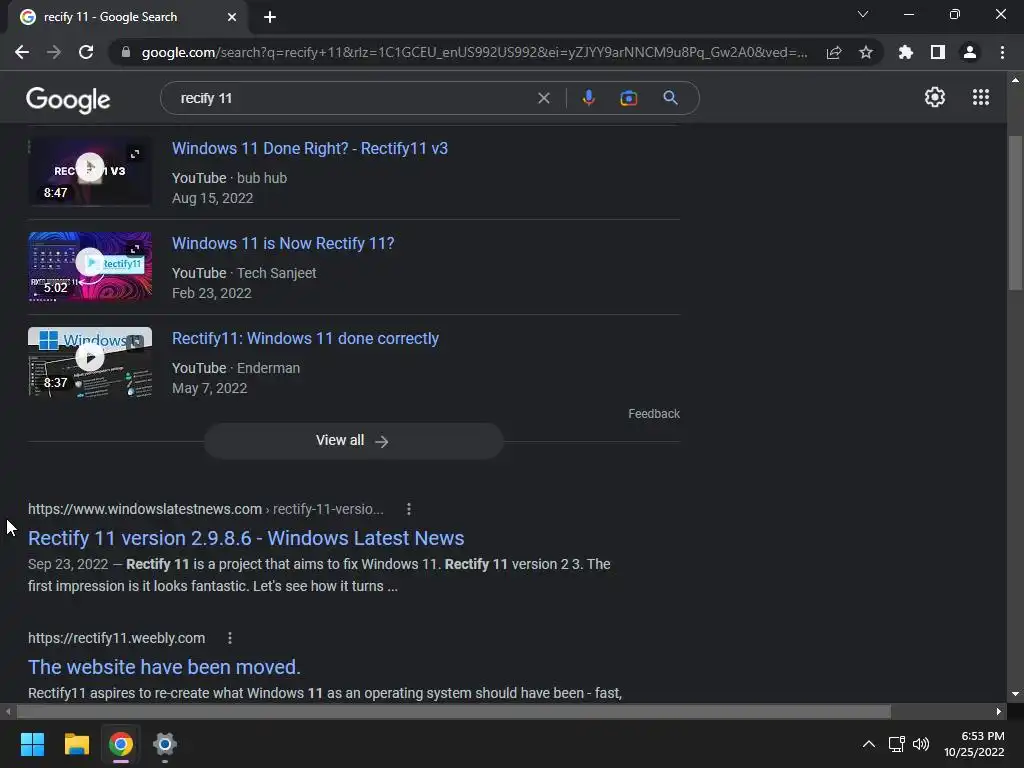The height and width of the screenshot is (768, 1024).
Task: Open Settings from the taskbar
Action: [165, 744]
